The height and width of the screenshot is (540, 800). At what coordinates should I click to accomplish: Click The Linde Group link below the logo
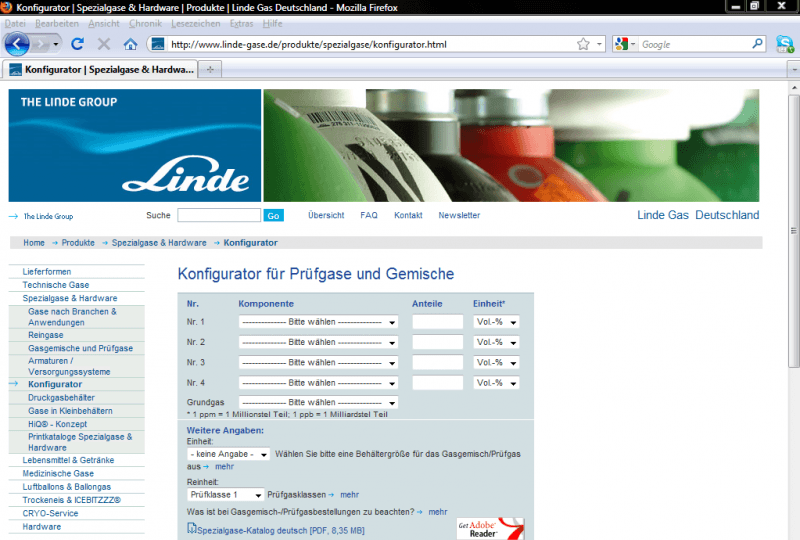click(x=48, y=216)
